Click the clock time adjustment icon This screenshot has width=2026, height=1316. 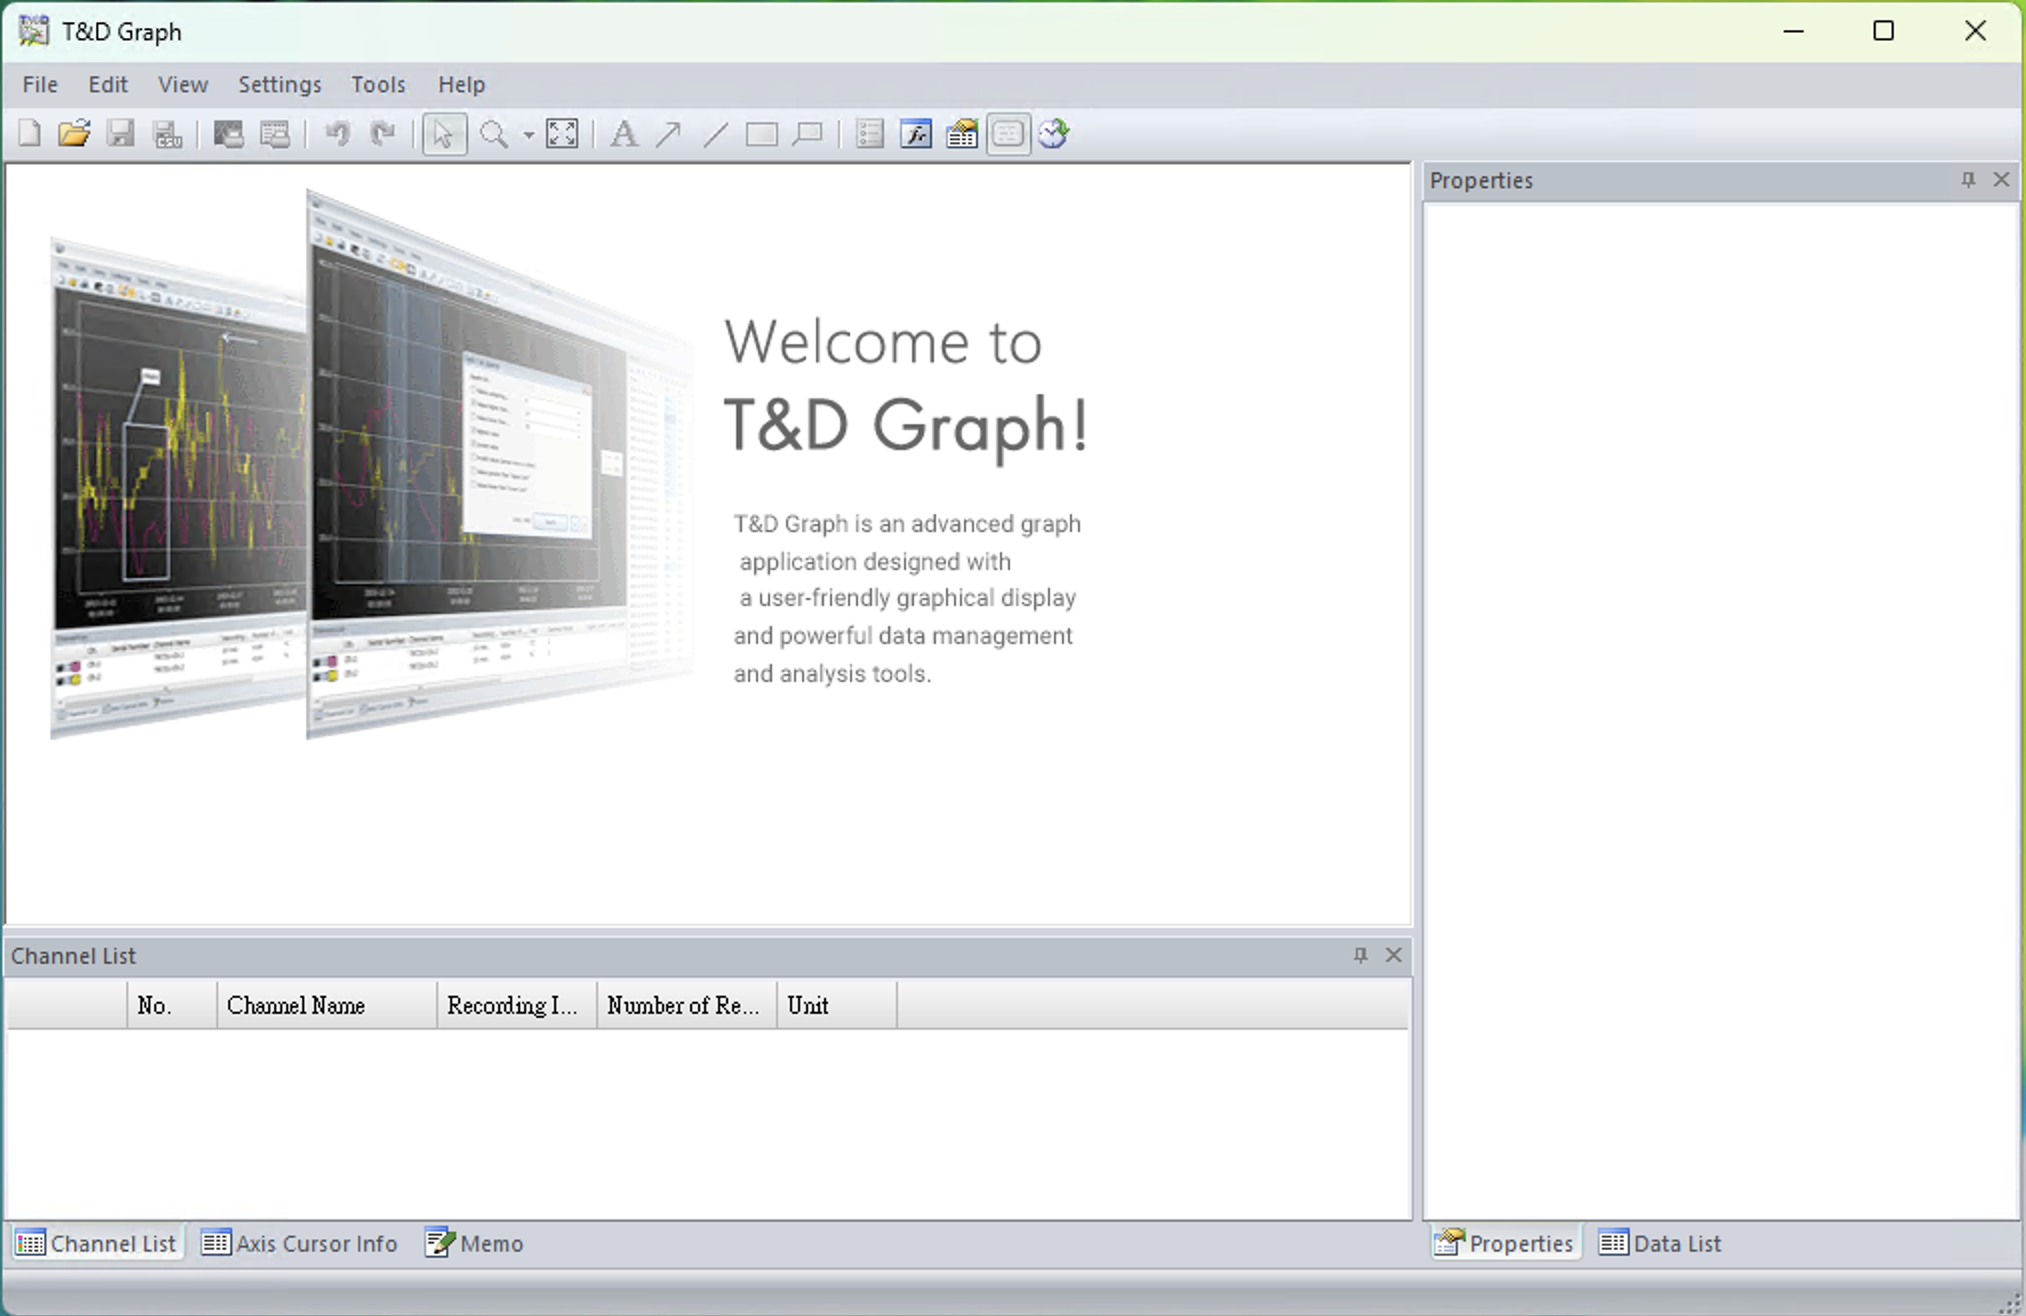pyautogui.click(x=1053, y=134)
